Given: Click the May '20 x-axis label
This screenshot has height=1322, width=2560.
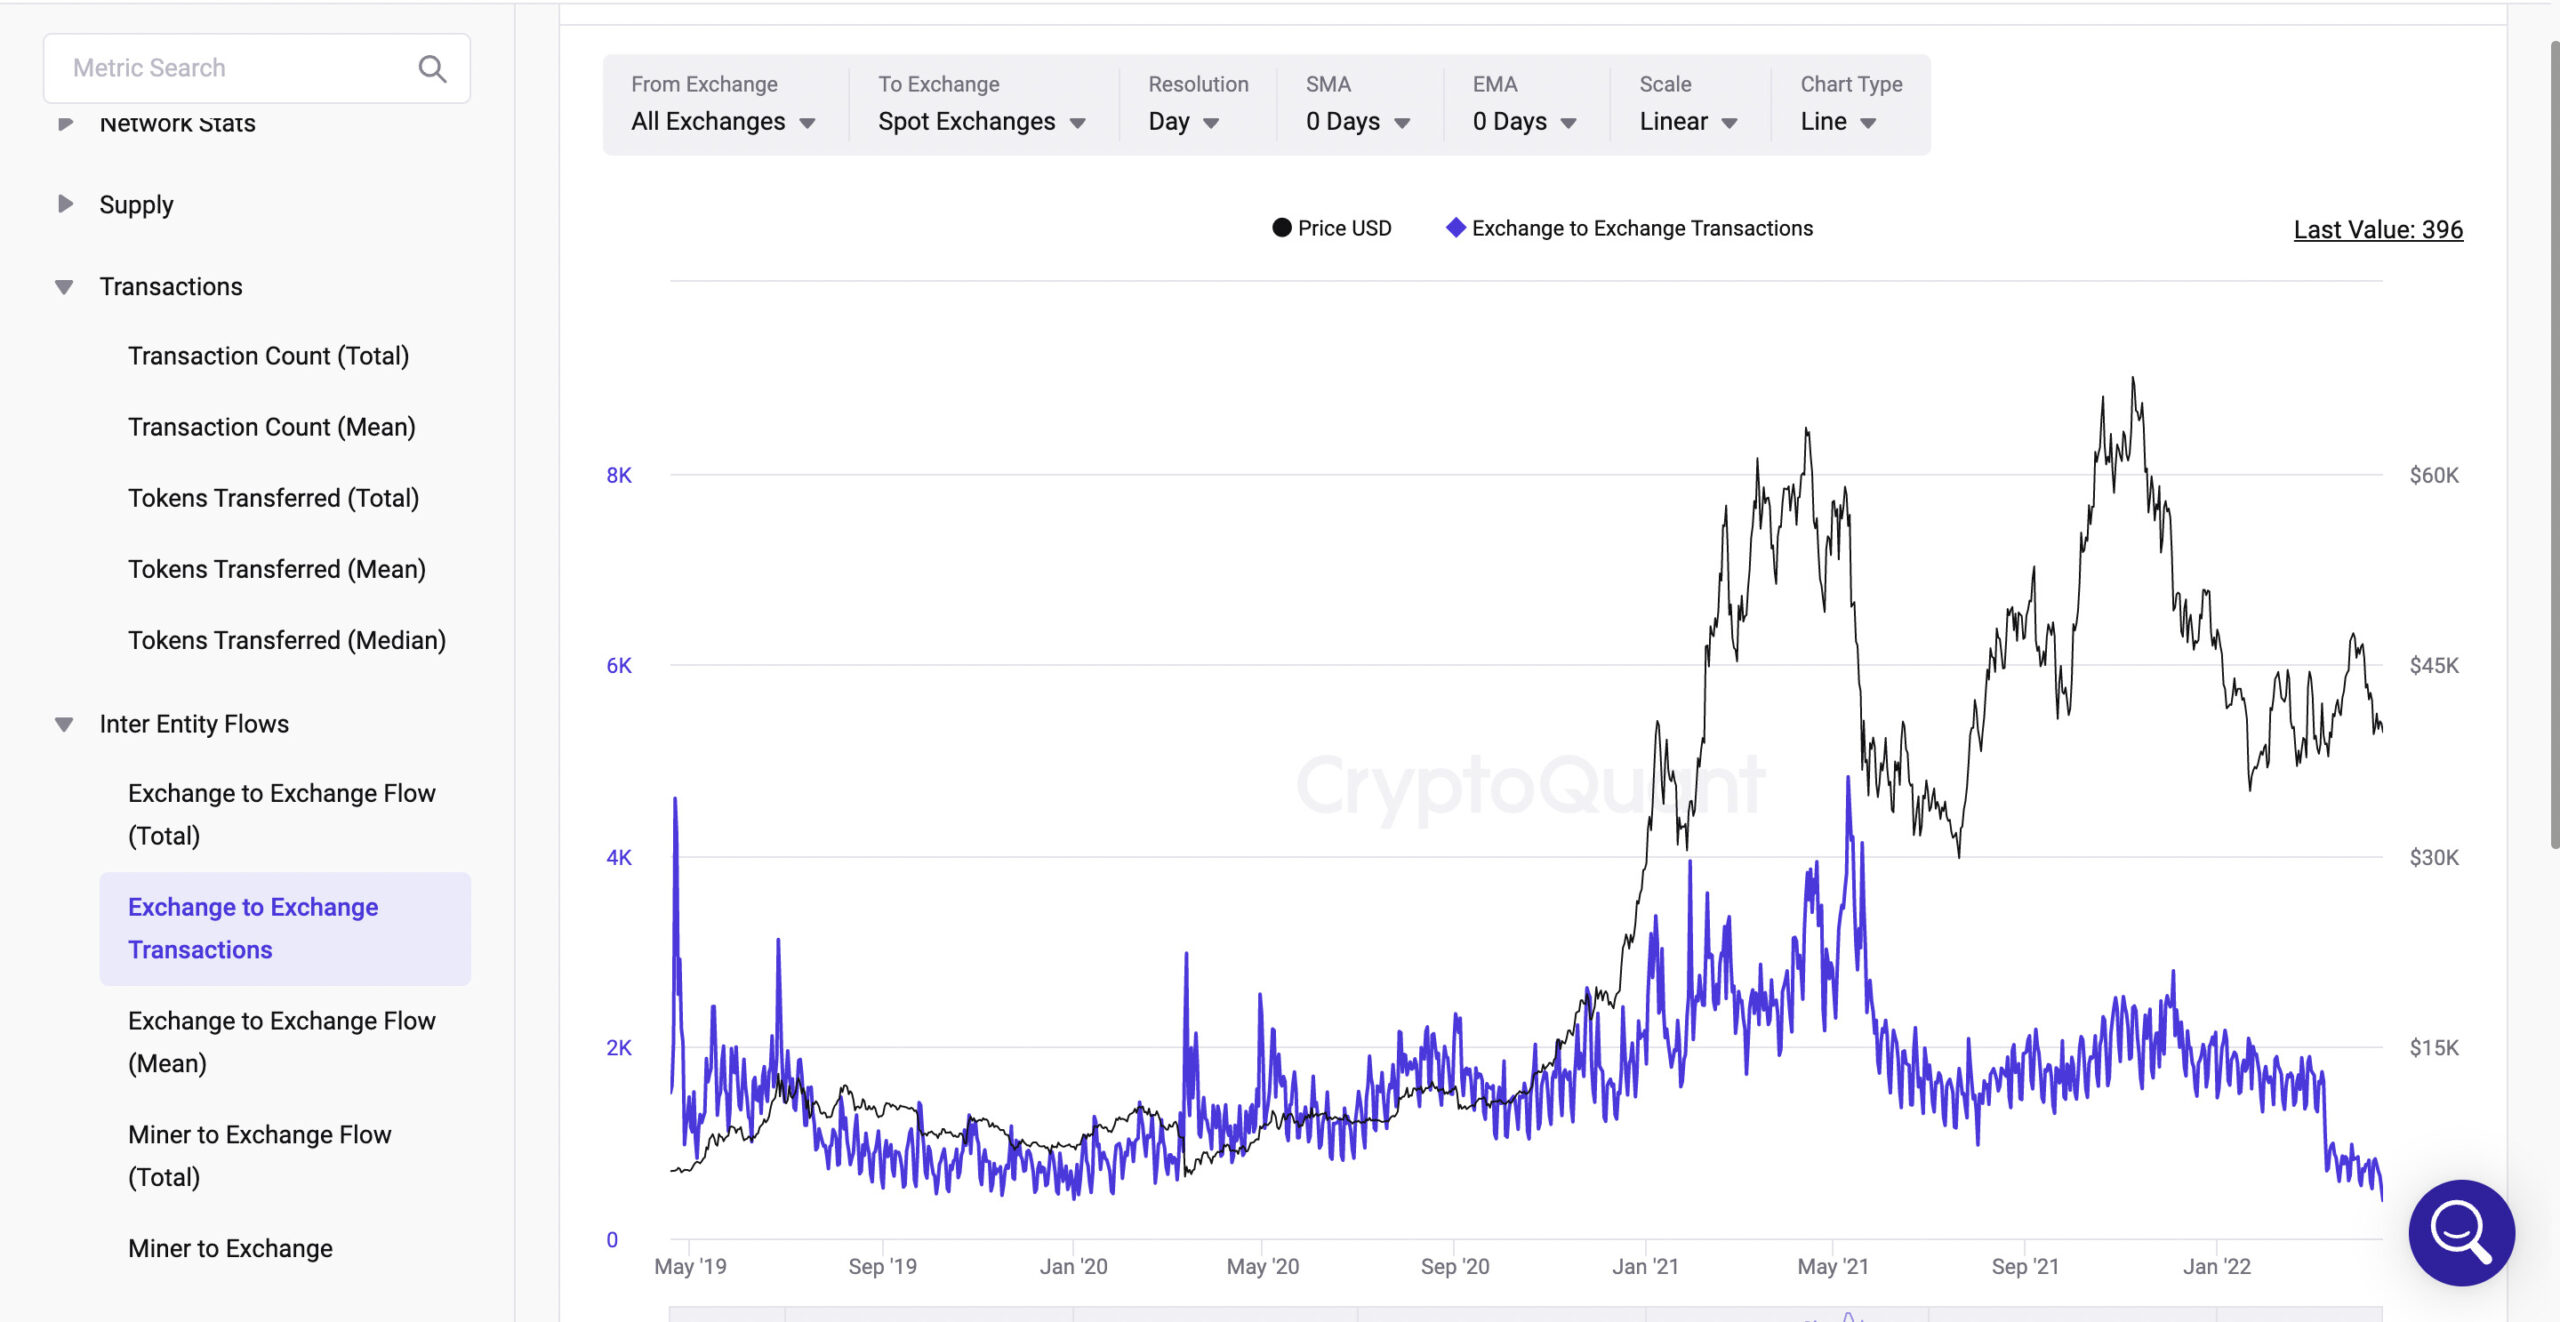Looking at the screenshot, I should [x=1262, y=1266].
